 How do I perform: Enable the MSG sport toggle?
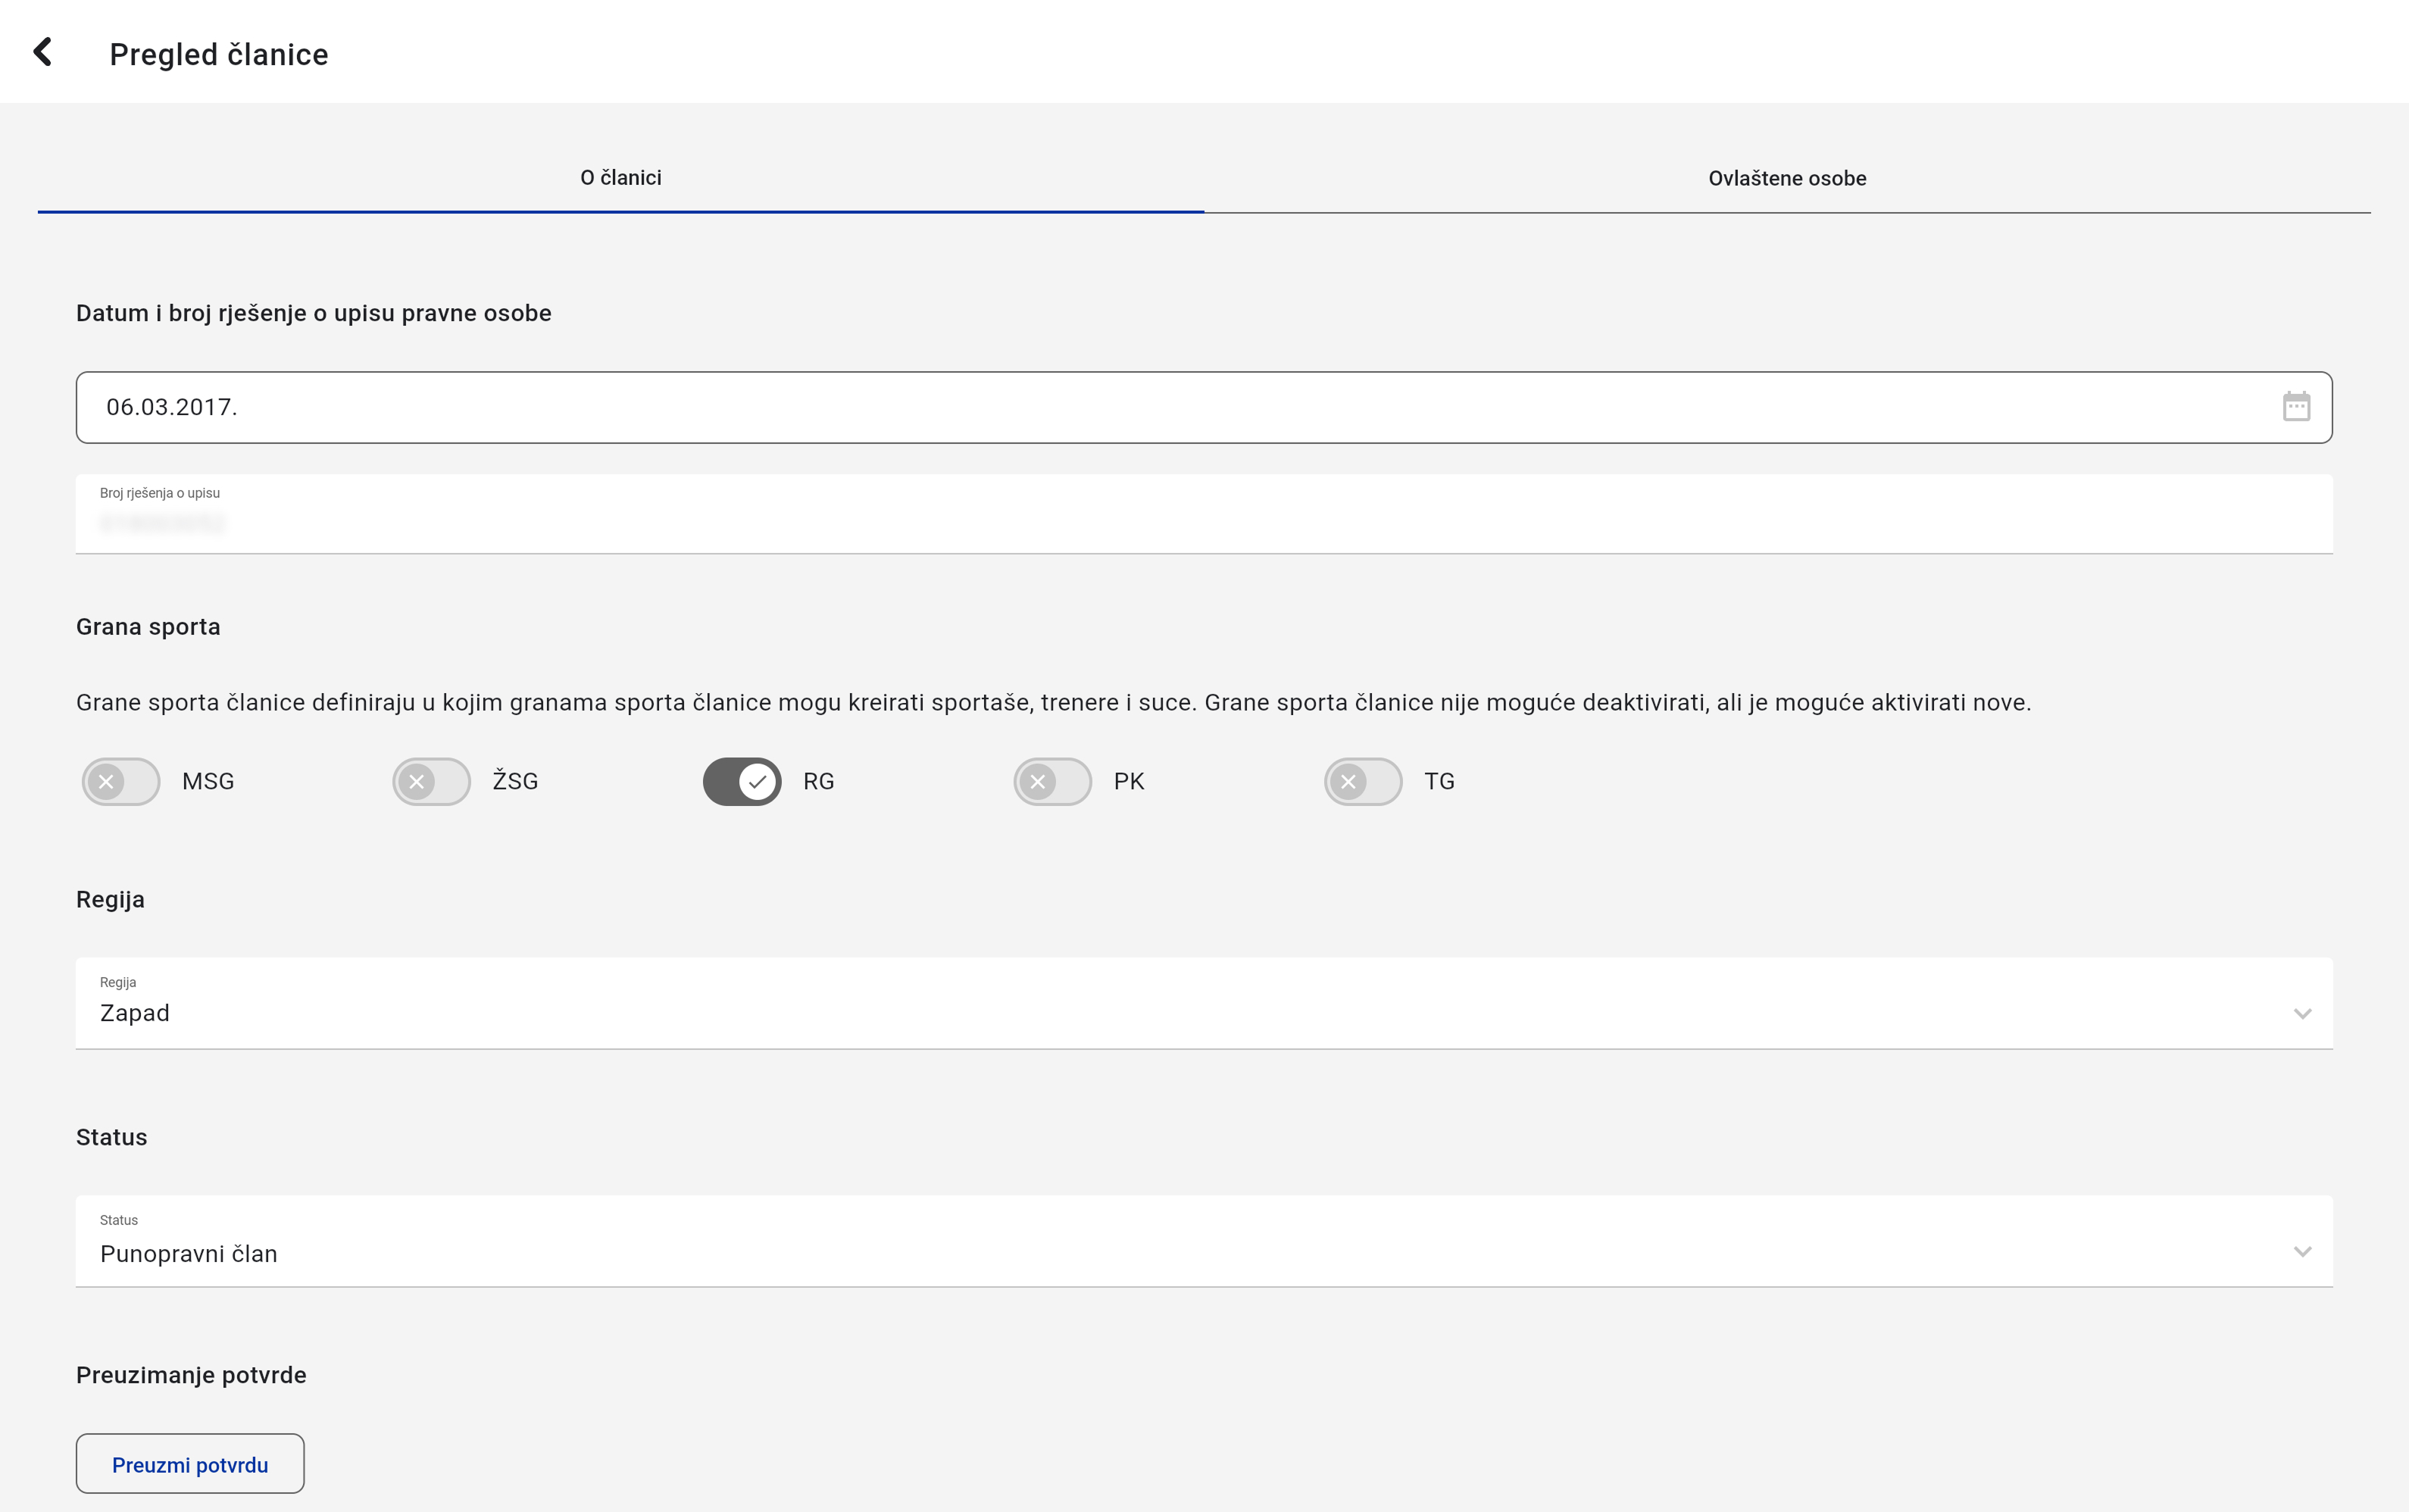pos(121,781)
